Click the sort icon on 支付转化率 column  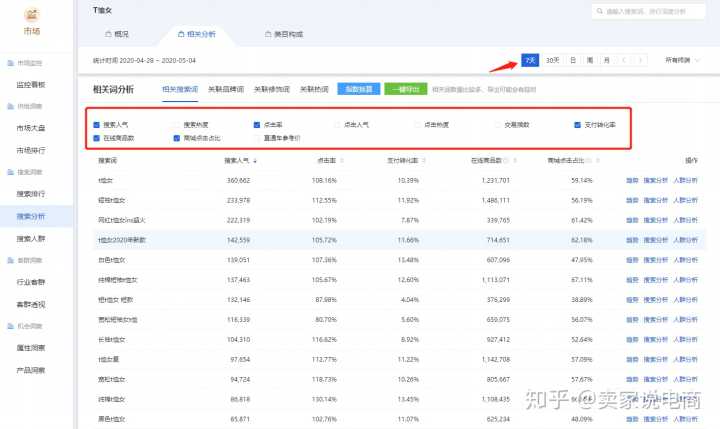(424, 161)
